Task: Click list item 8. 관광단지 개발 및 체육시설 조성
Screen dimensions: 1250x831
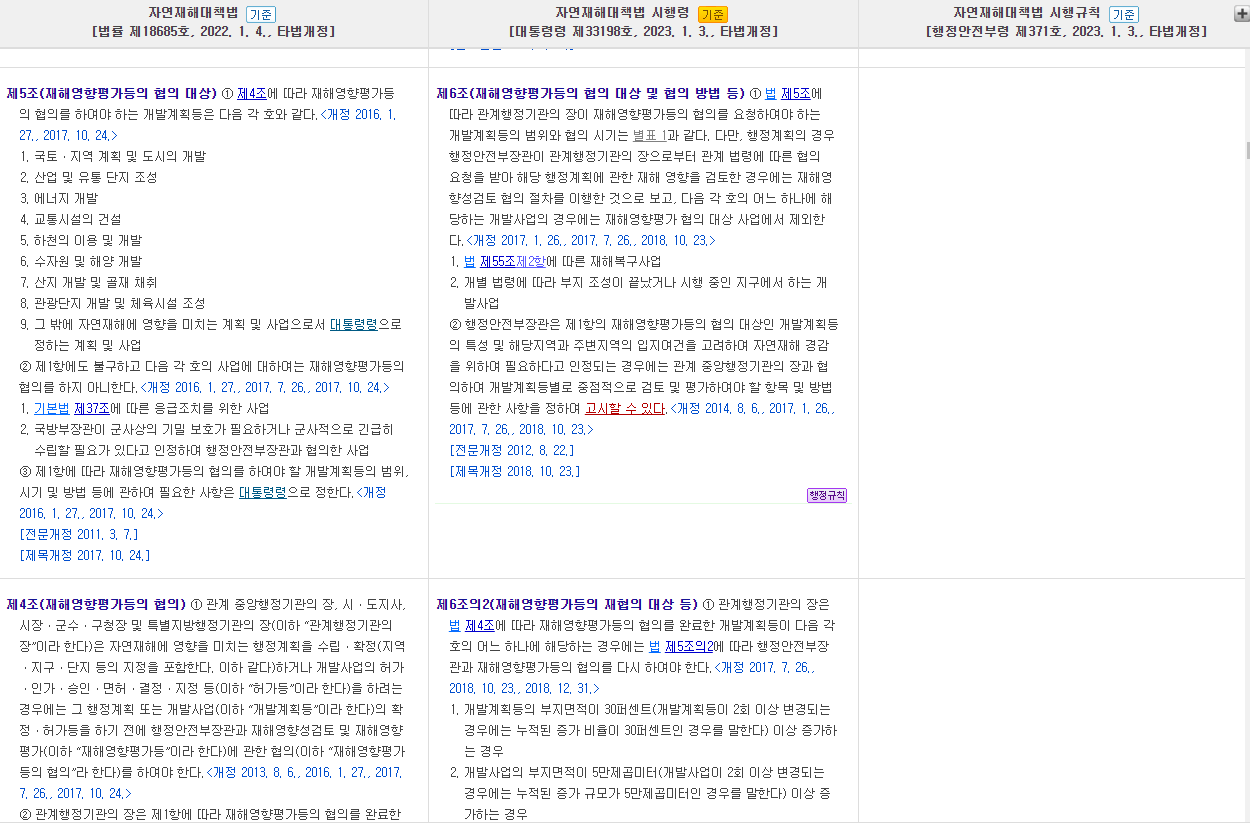Action: pos(112,303)
